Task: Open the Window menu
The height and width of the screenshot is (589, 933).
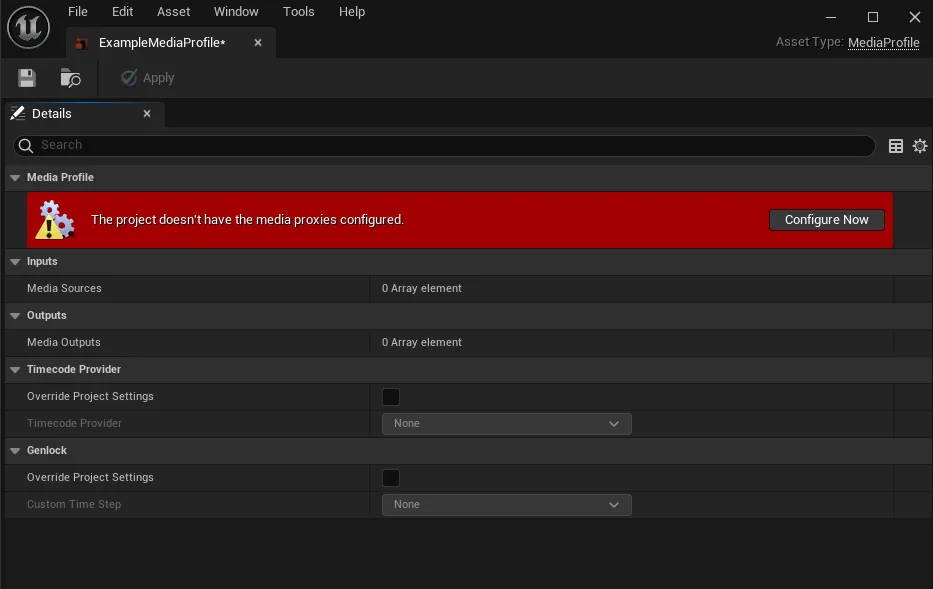Action: tap(236, 12)
